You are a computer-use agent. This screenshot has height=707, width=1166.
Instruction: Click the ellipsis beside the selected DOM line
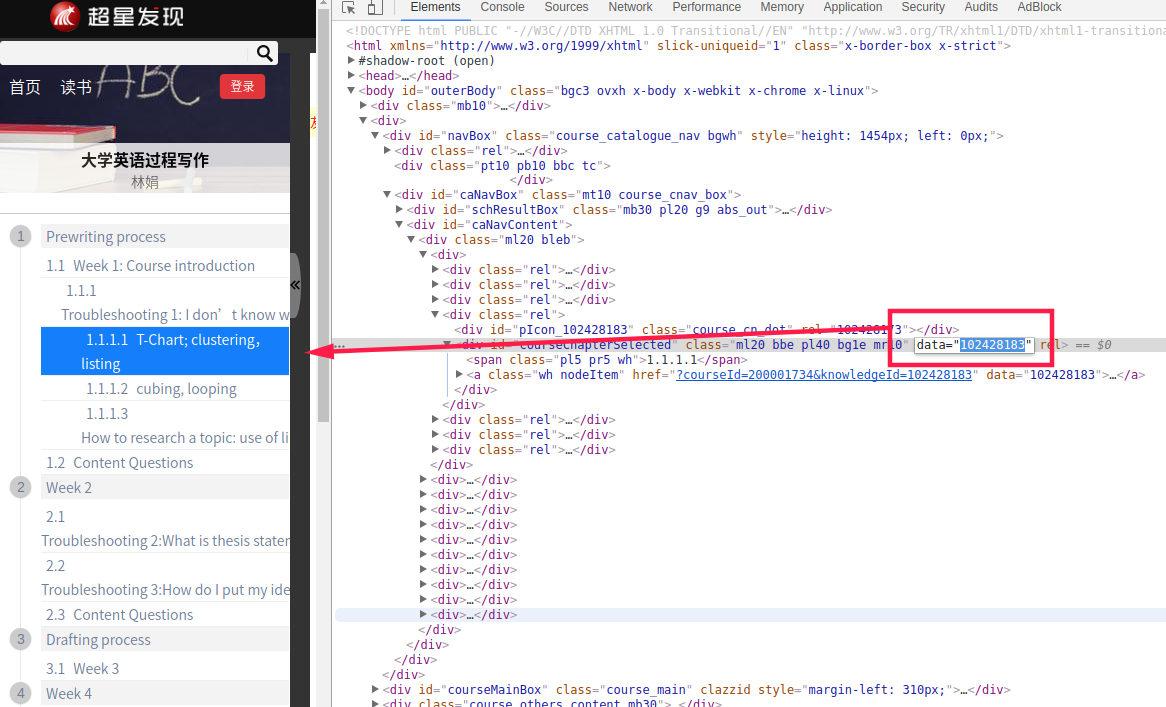pyautogui.click(x=340, y=346)
